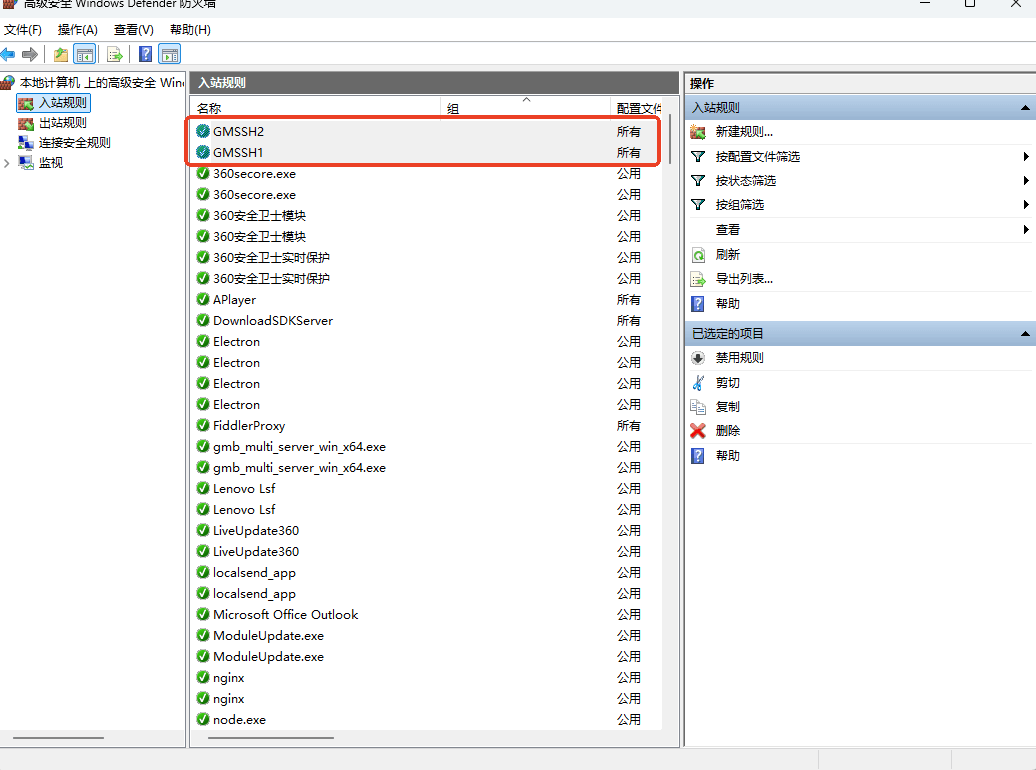
Task: Select the Microsoft Office Outlook rule
Action: click(426, 615)
